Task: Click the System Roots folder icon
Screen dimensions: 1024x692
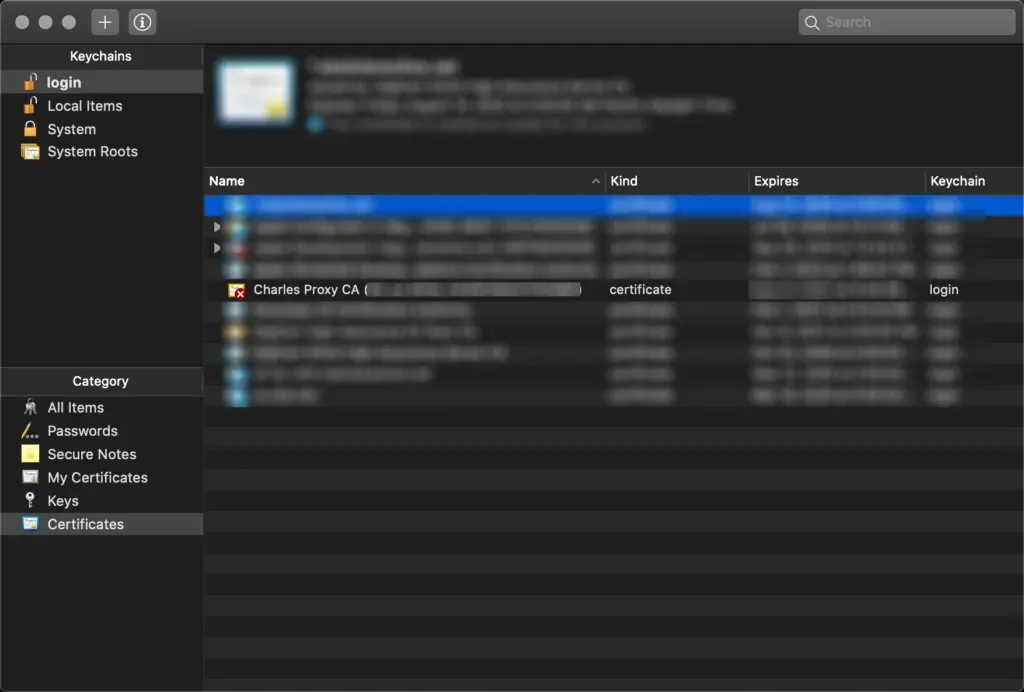Action: [x=30, y=151]
